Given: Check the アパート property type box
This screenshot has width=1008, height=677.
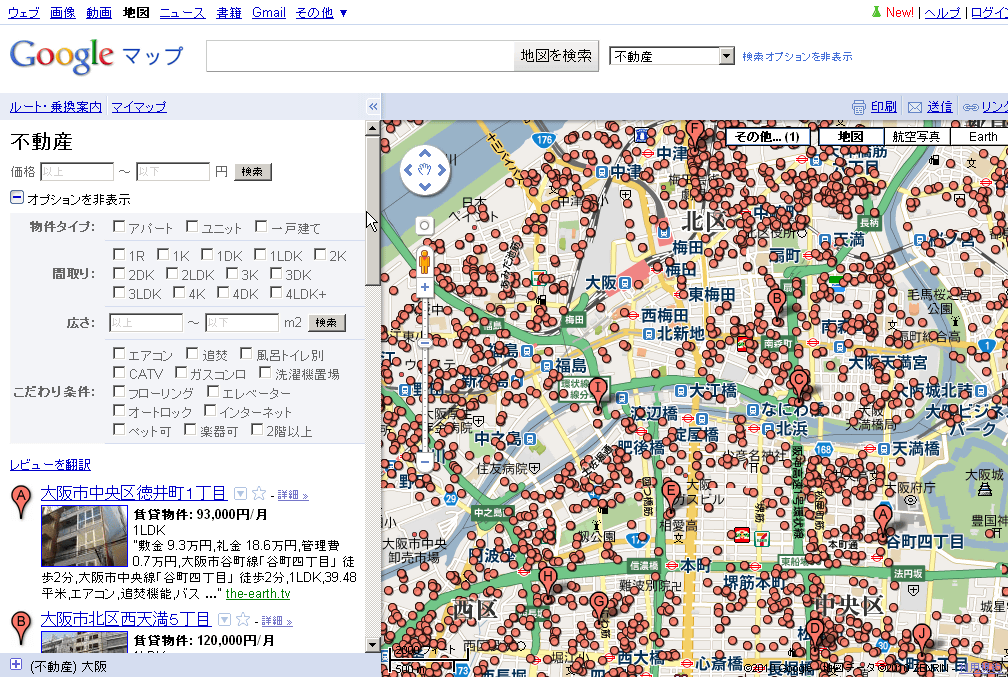Looking at the screenshot, I should pos(119,227).
